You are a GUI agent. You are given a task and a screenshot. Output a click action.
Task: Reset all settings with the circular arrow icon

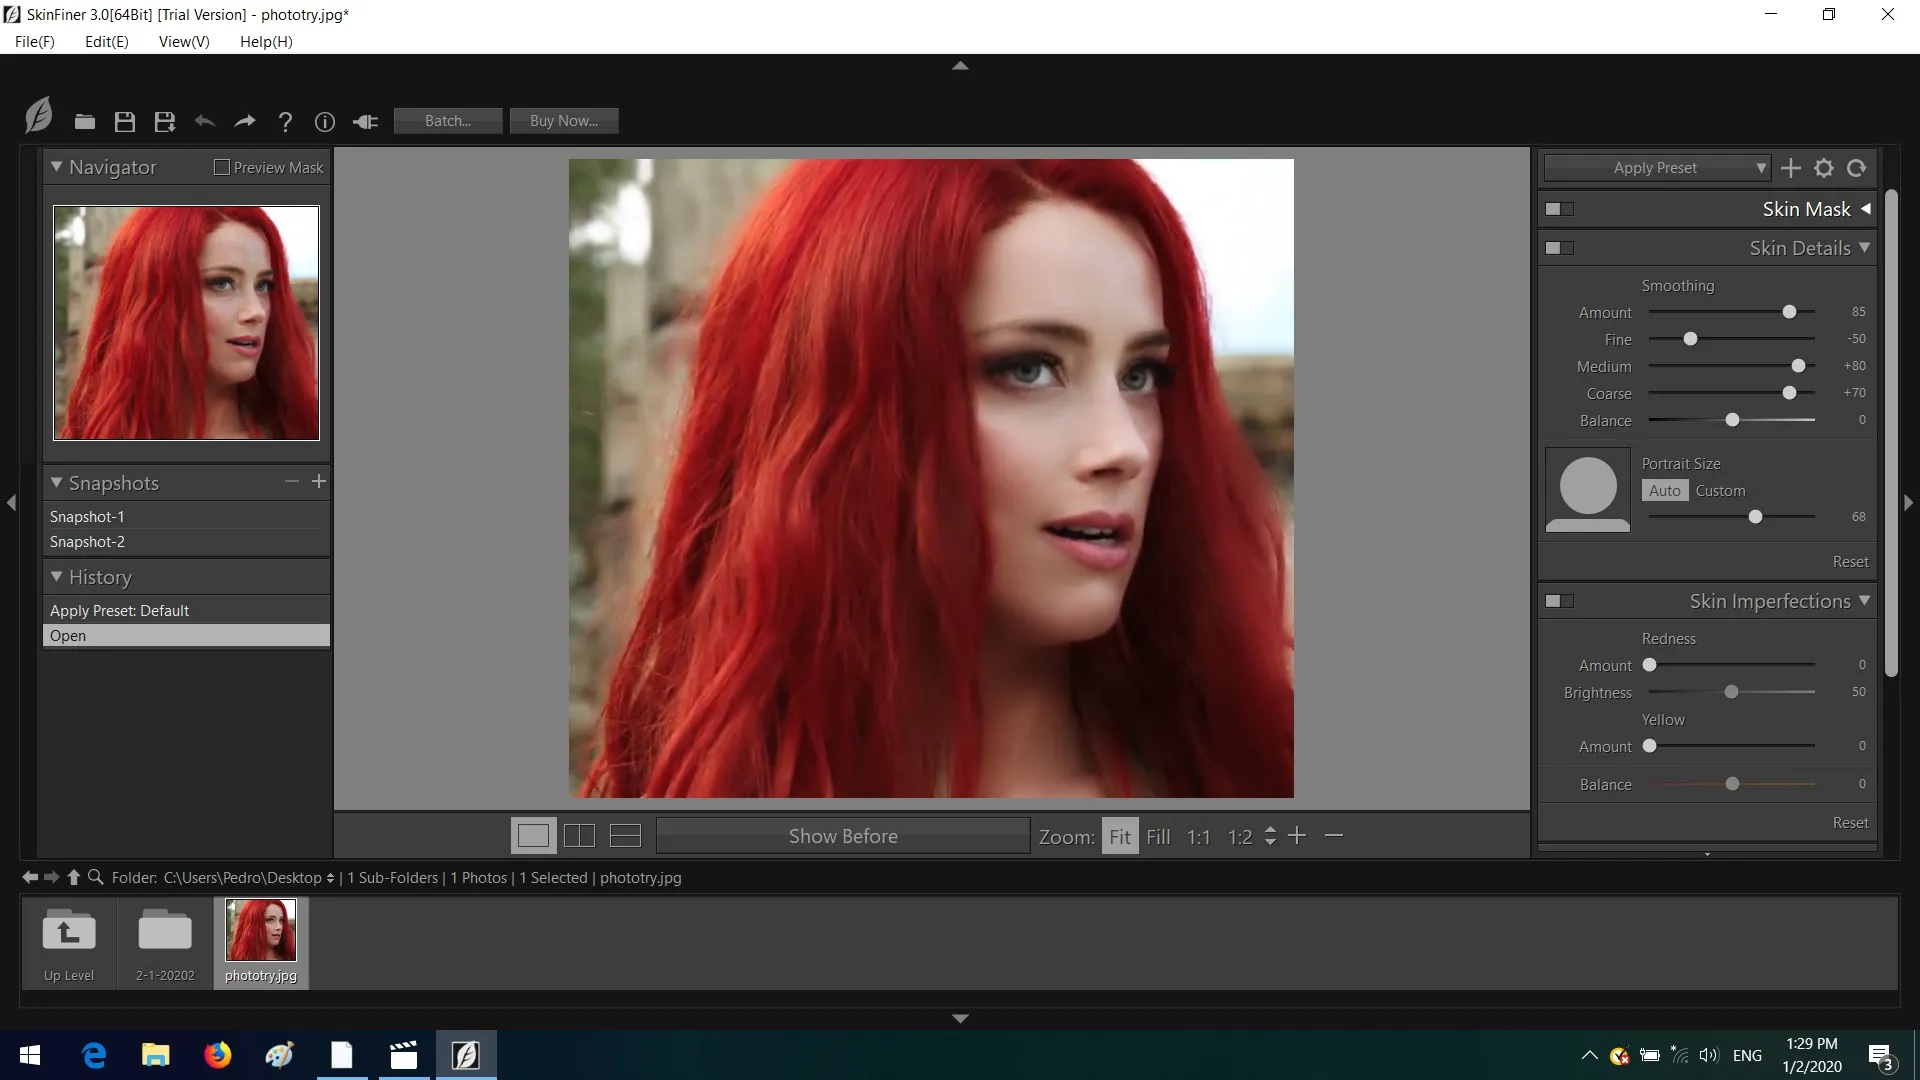click(1857, 168)
